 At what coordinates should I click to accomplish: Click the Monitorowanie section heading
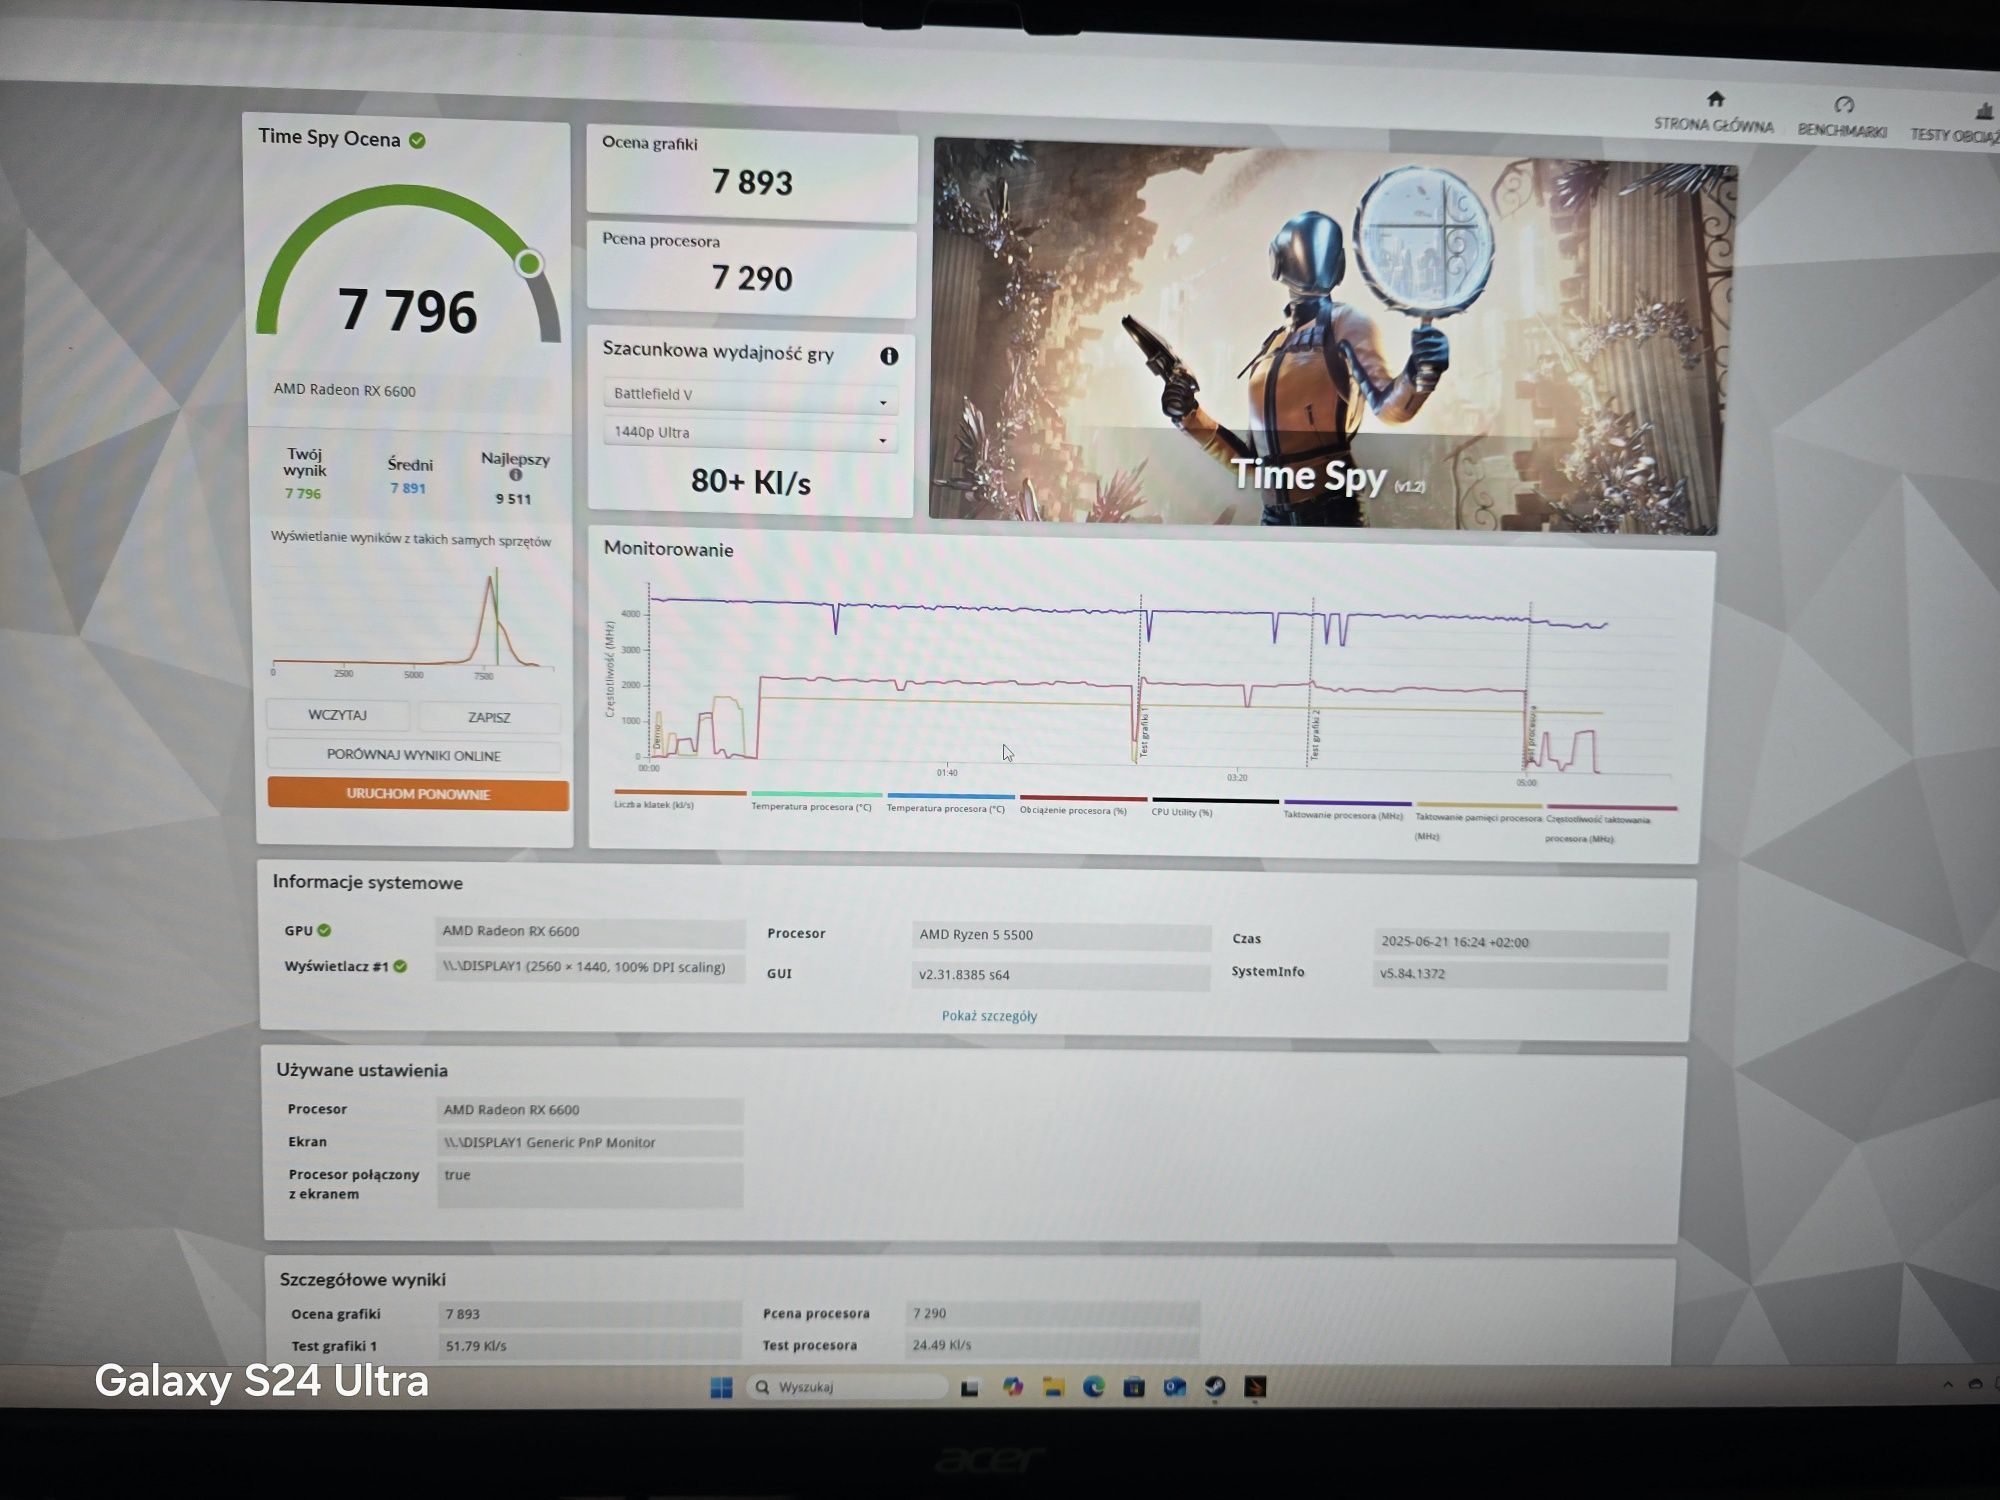pos(668,549)
